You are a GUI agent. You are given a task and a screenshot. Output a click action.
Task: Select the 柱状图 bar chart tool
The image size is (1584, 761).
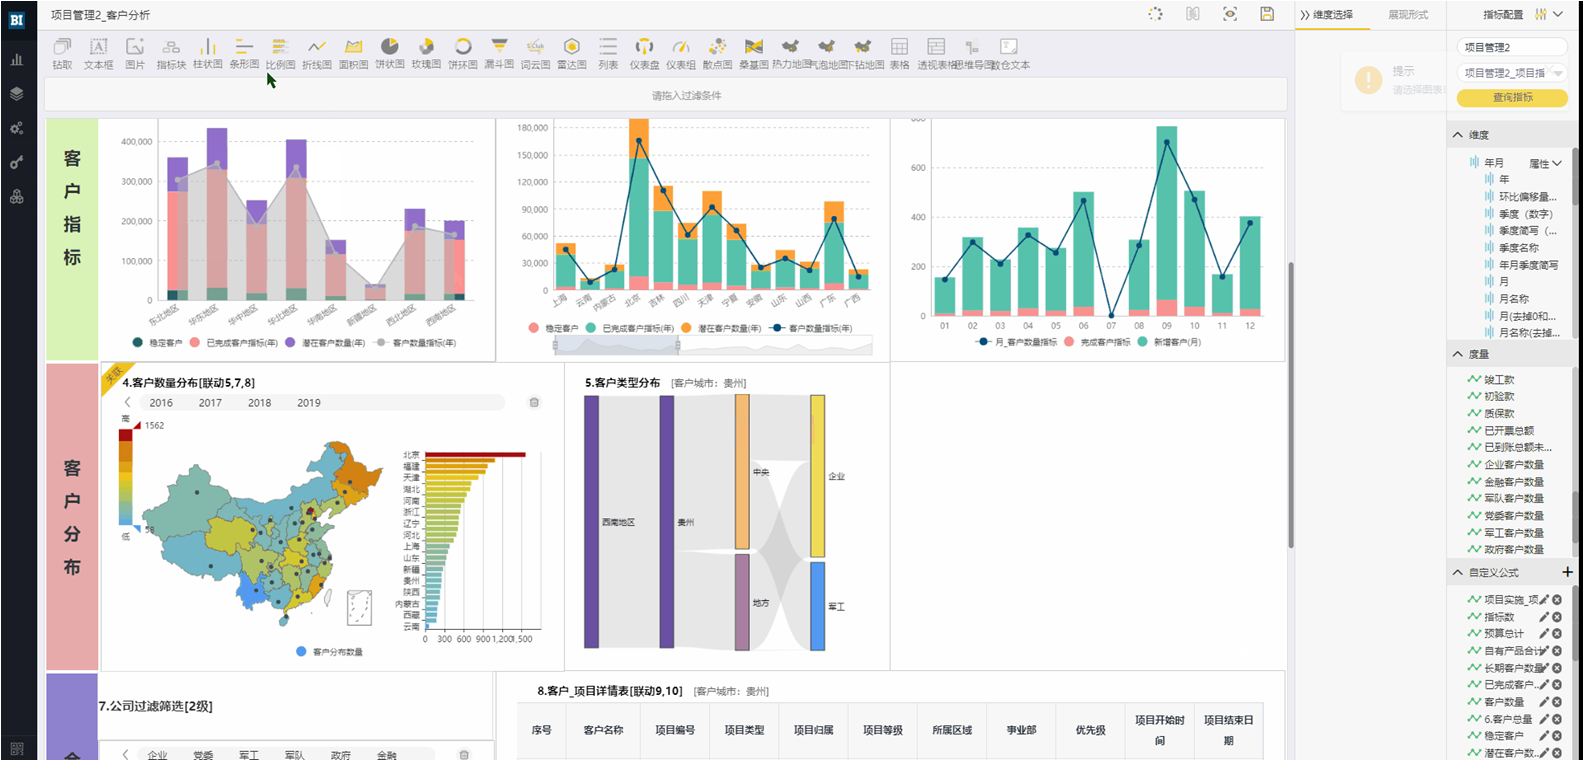(x=207, y=52)
